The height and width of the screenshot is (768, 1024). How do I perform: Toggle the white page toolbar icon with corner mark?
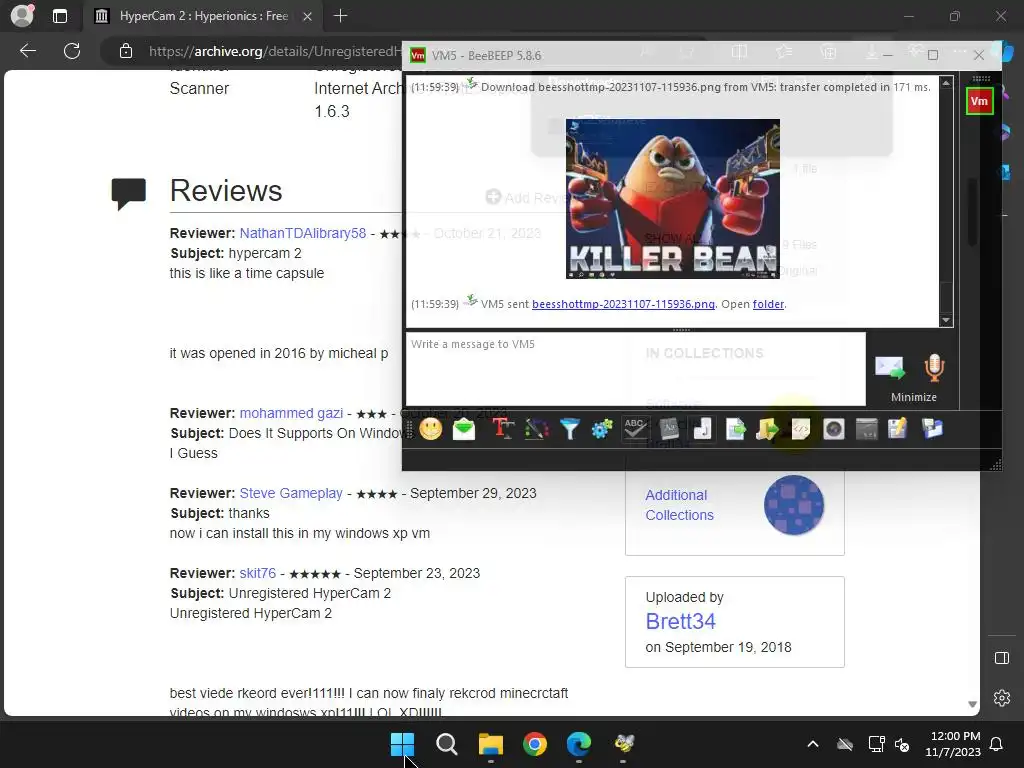(x=703, y=429)
